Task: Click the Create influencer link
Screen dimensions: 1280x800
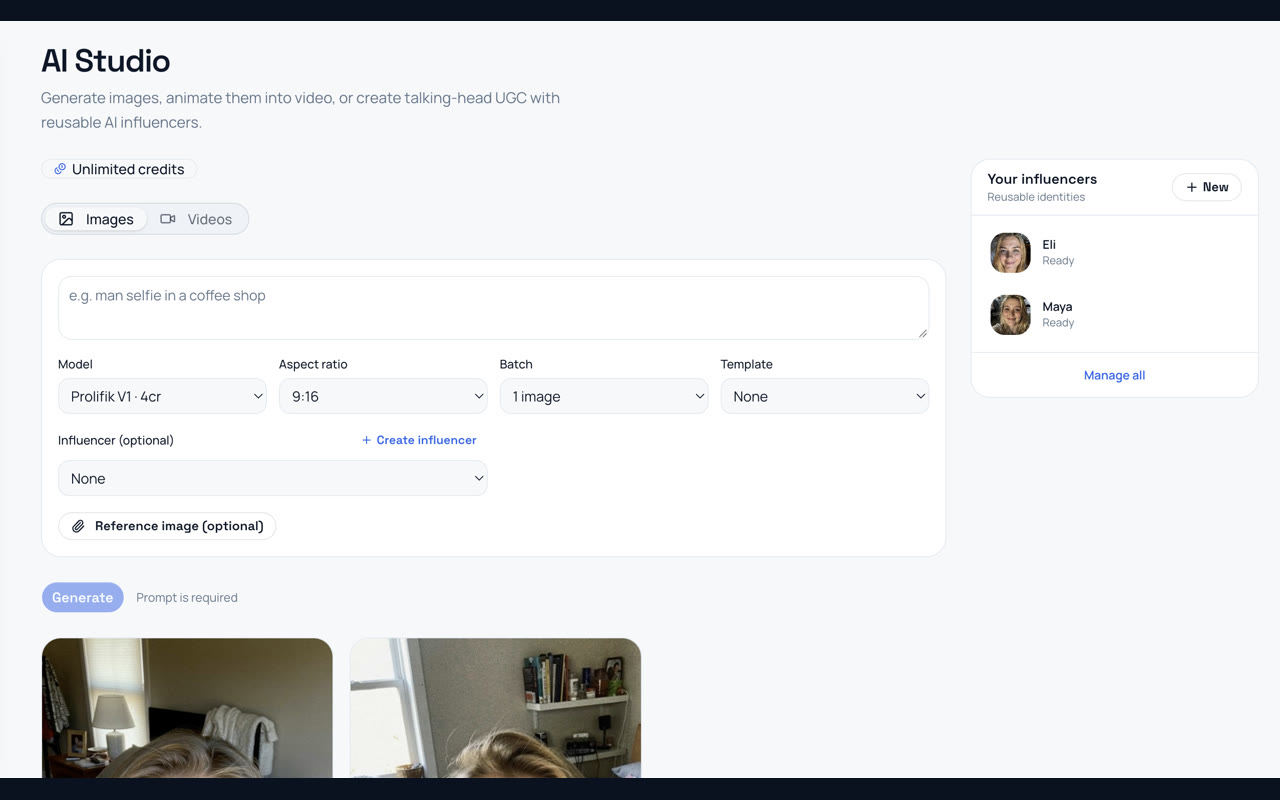Action: (x=419, y=440)
